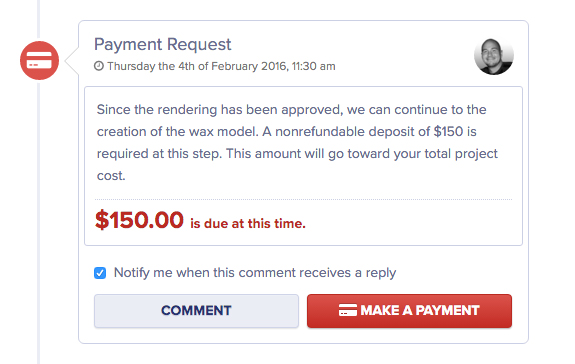Image resolution: width=575 pixels, height=364 pixels.
Task: Uncheck the reply notification checkbox
Action: (100, 273)
